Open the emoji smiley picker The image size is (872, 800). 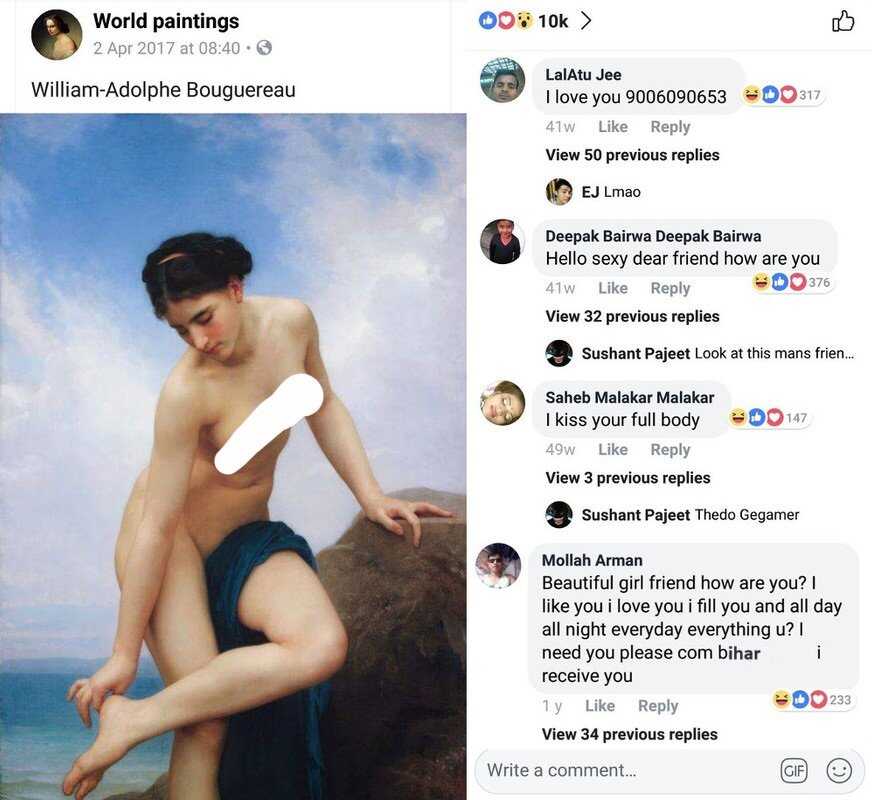coord(839,771)
